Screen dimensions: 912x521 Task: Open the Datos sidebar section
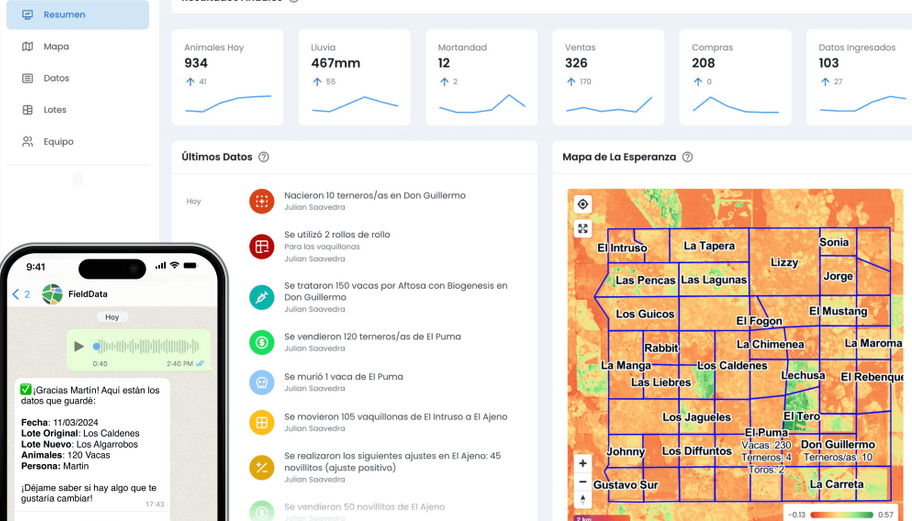tap(56, 78)
